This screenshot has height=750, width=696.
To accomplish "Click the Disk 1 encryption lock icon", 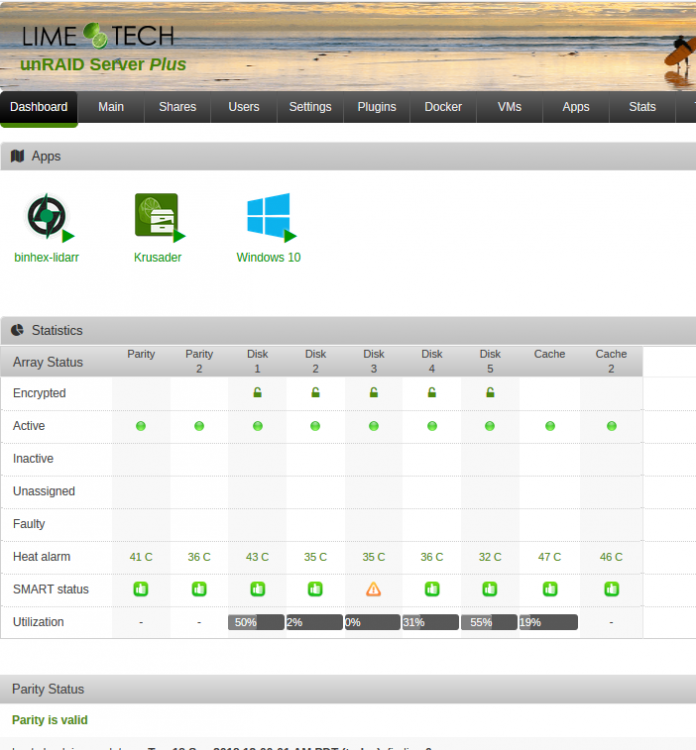I will pyautogui.click(x=257, y=393).
